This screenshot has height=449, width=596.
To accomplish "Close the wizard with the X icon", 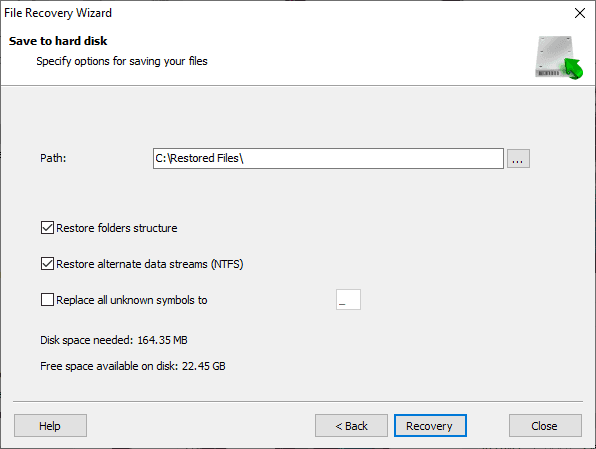I will point(580,13).
